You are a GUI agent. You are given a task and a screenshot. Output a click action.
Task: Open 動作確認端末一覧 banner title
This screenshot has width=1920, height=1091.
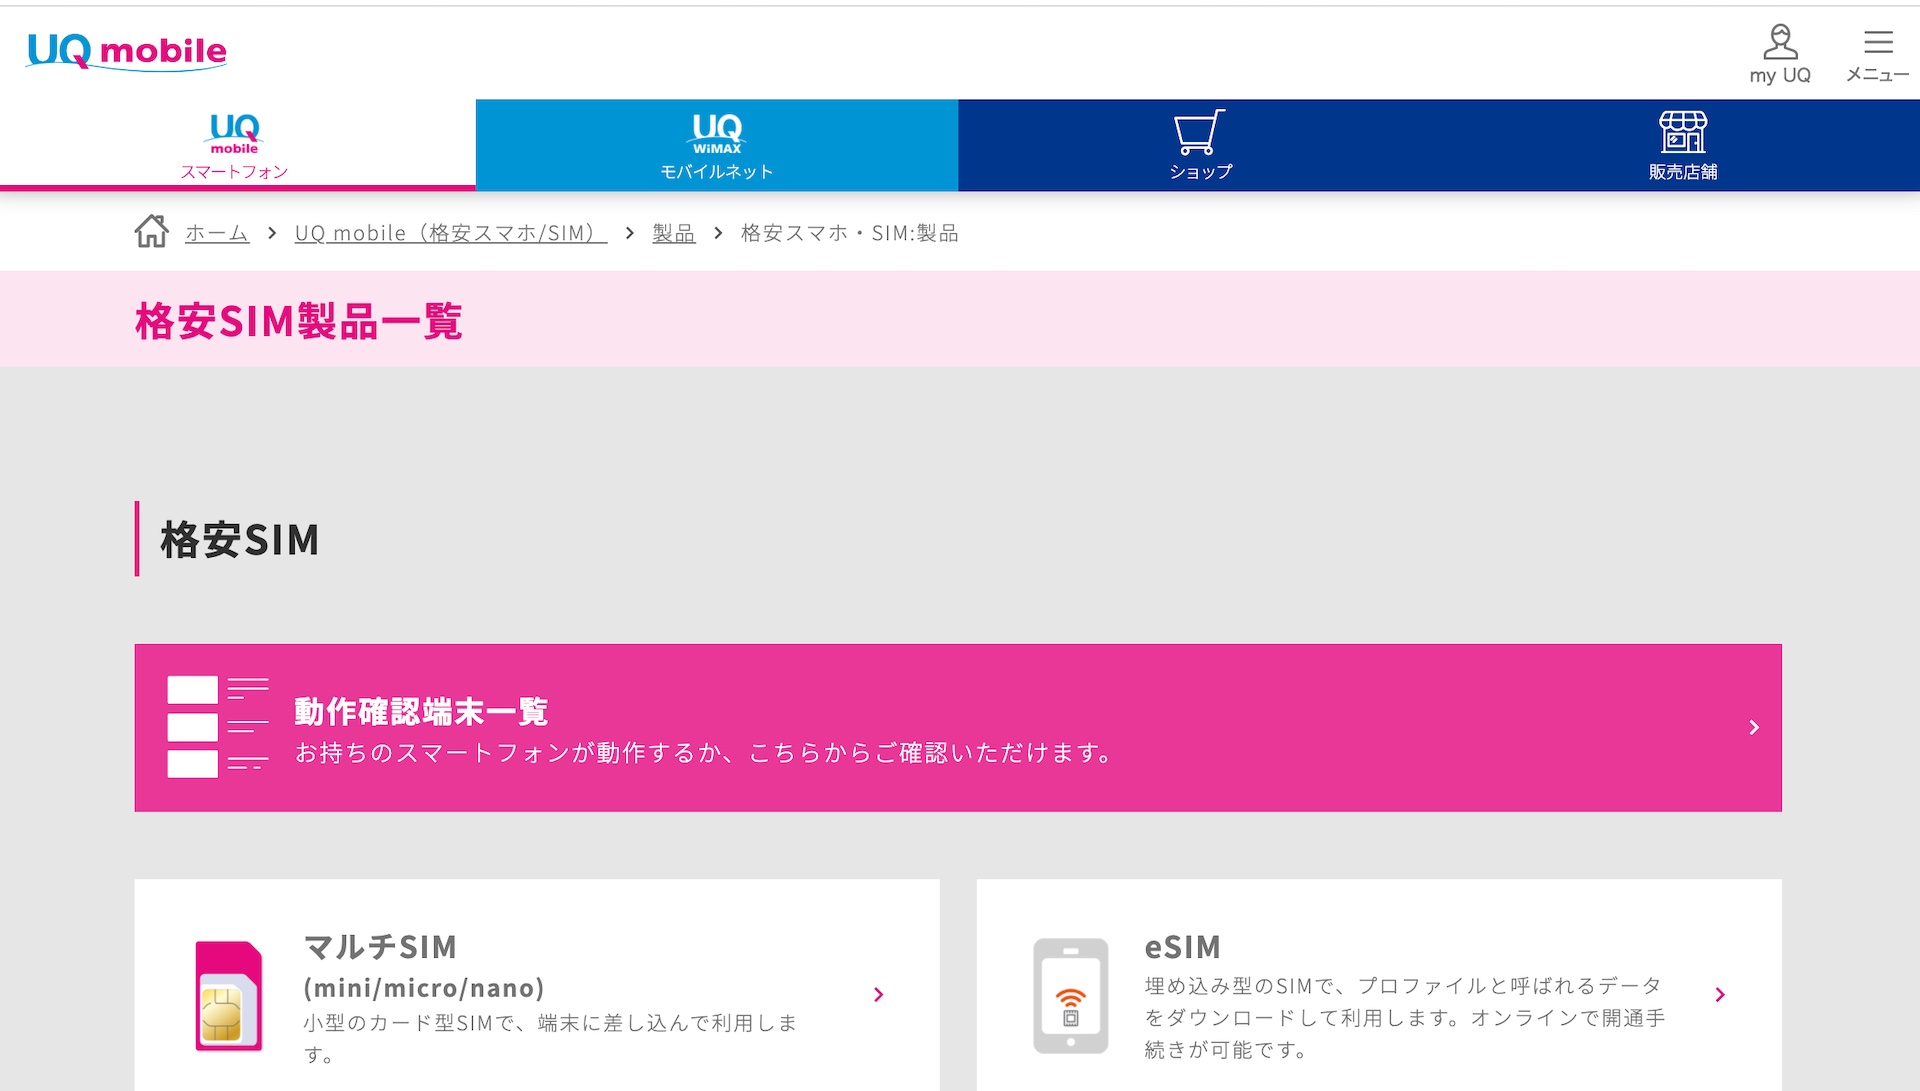click(421, 712)
